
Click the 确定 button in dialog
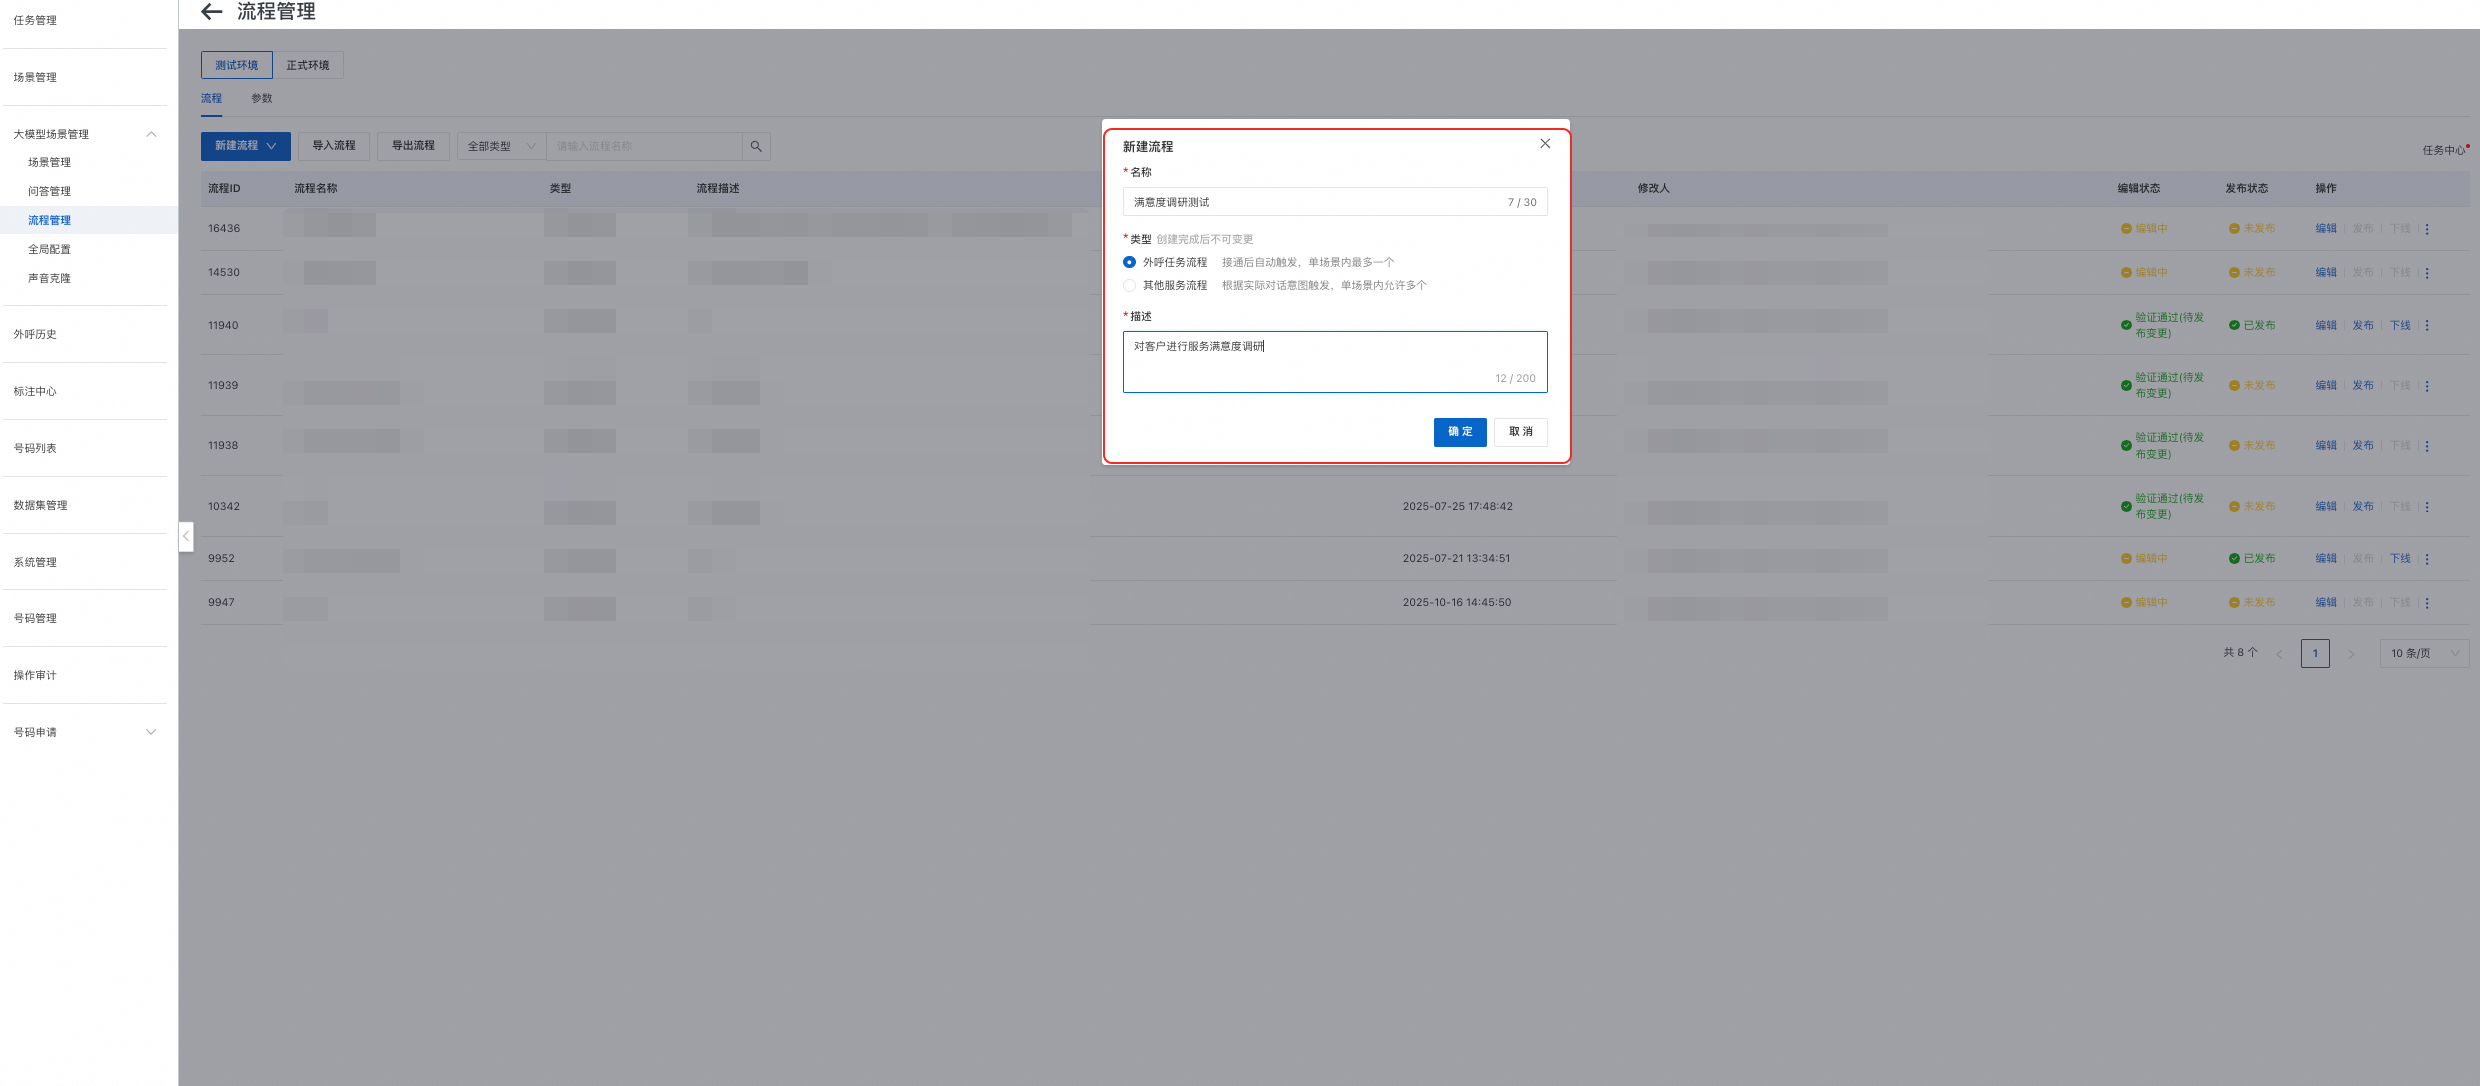pyautogui.click(x=1459, y=432)
